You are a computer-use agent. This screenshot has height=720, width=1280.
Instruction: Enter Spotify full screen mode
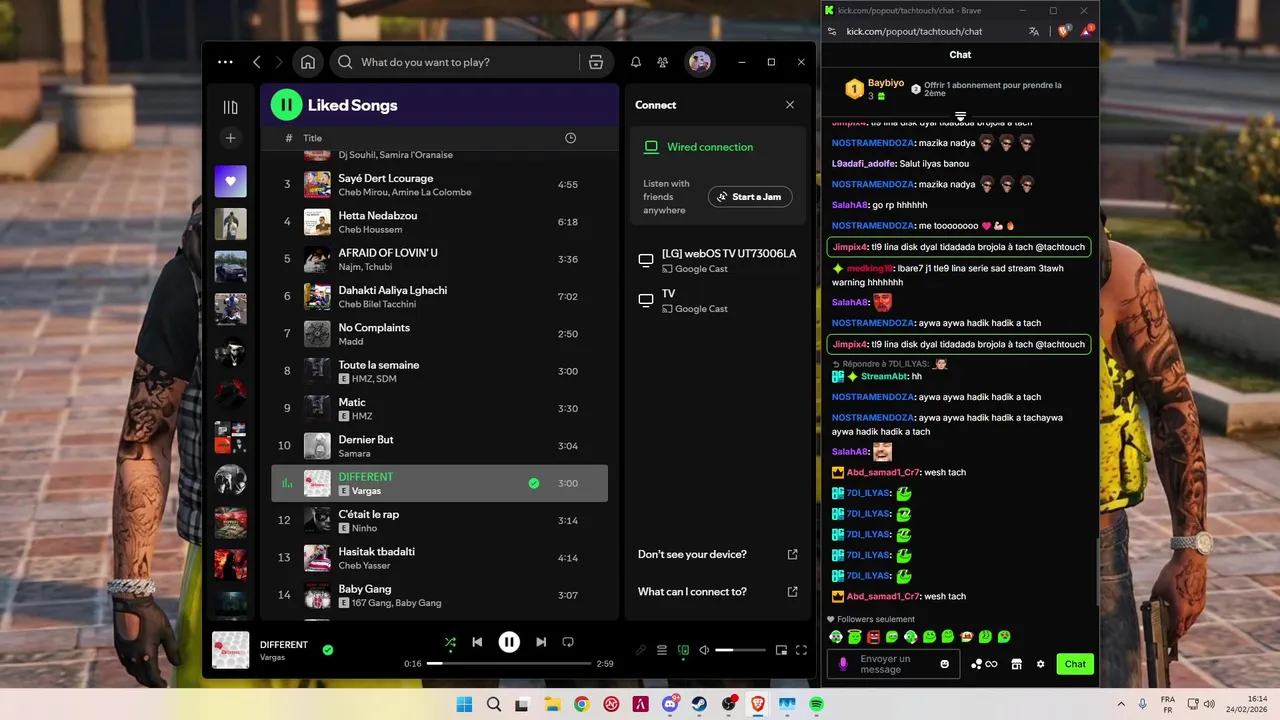801,650
